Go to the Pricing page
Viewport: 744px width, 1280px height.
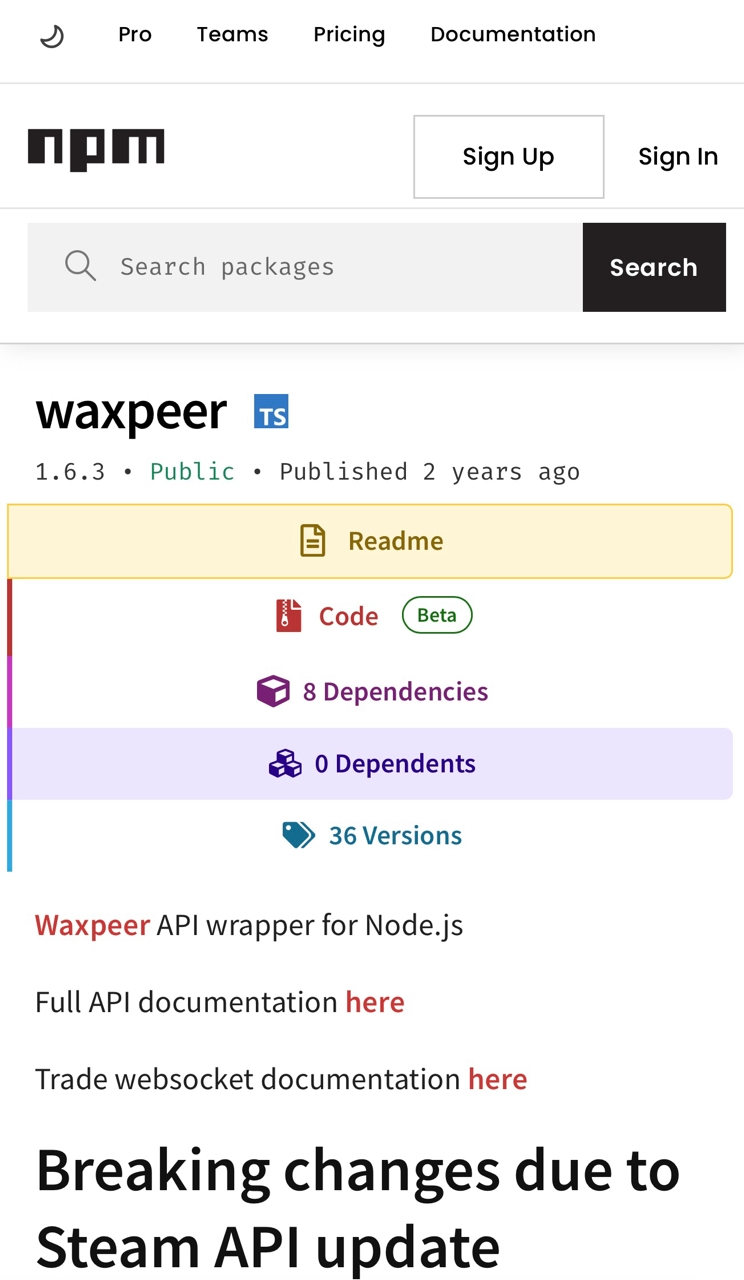tap(349, 34)
